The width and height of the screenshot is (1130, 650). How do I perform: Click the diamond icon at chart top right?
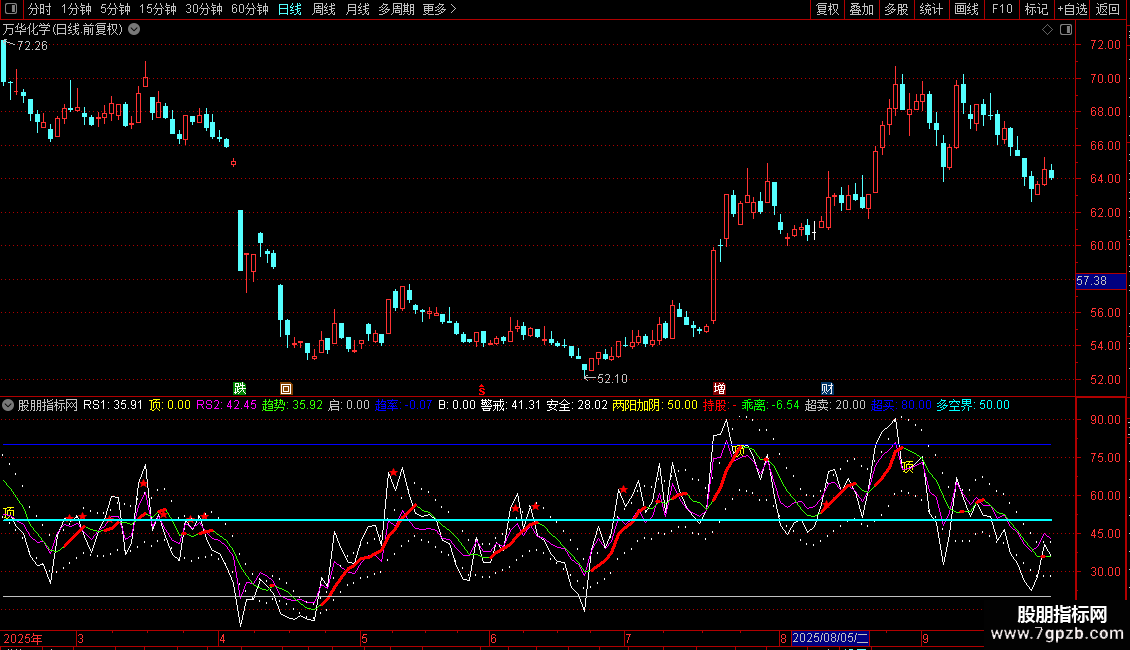pos(1048,30)
